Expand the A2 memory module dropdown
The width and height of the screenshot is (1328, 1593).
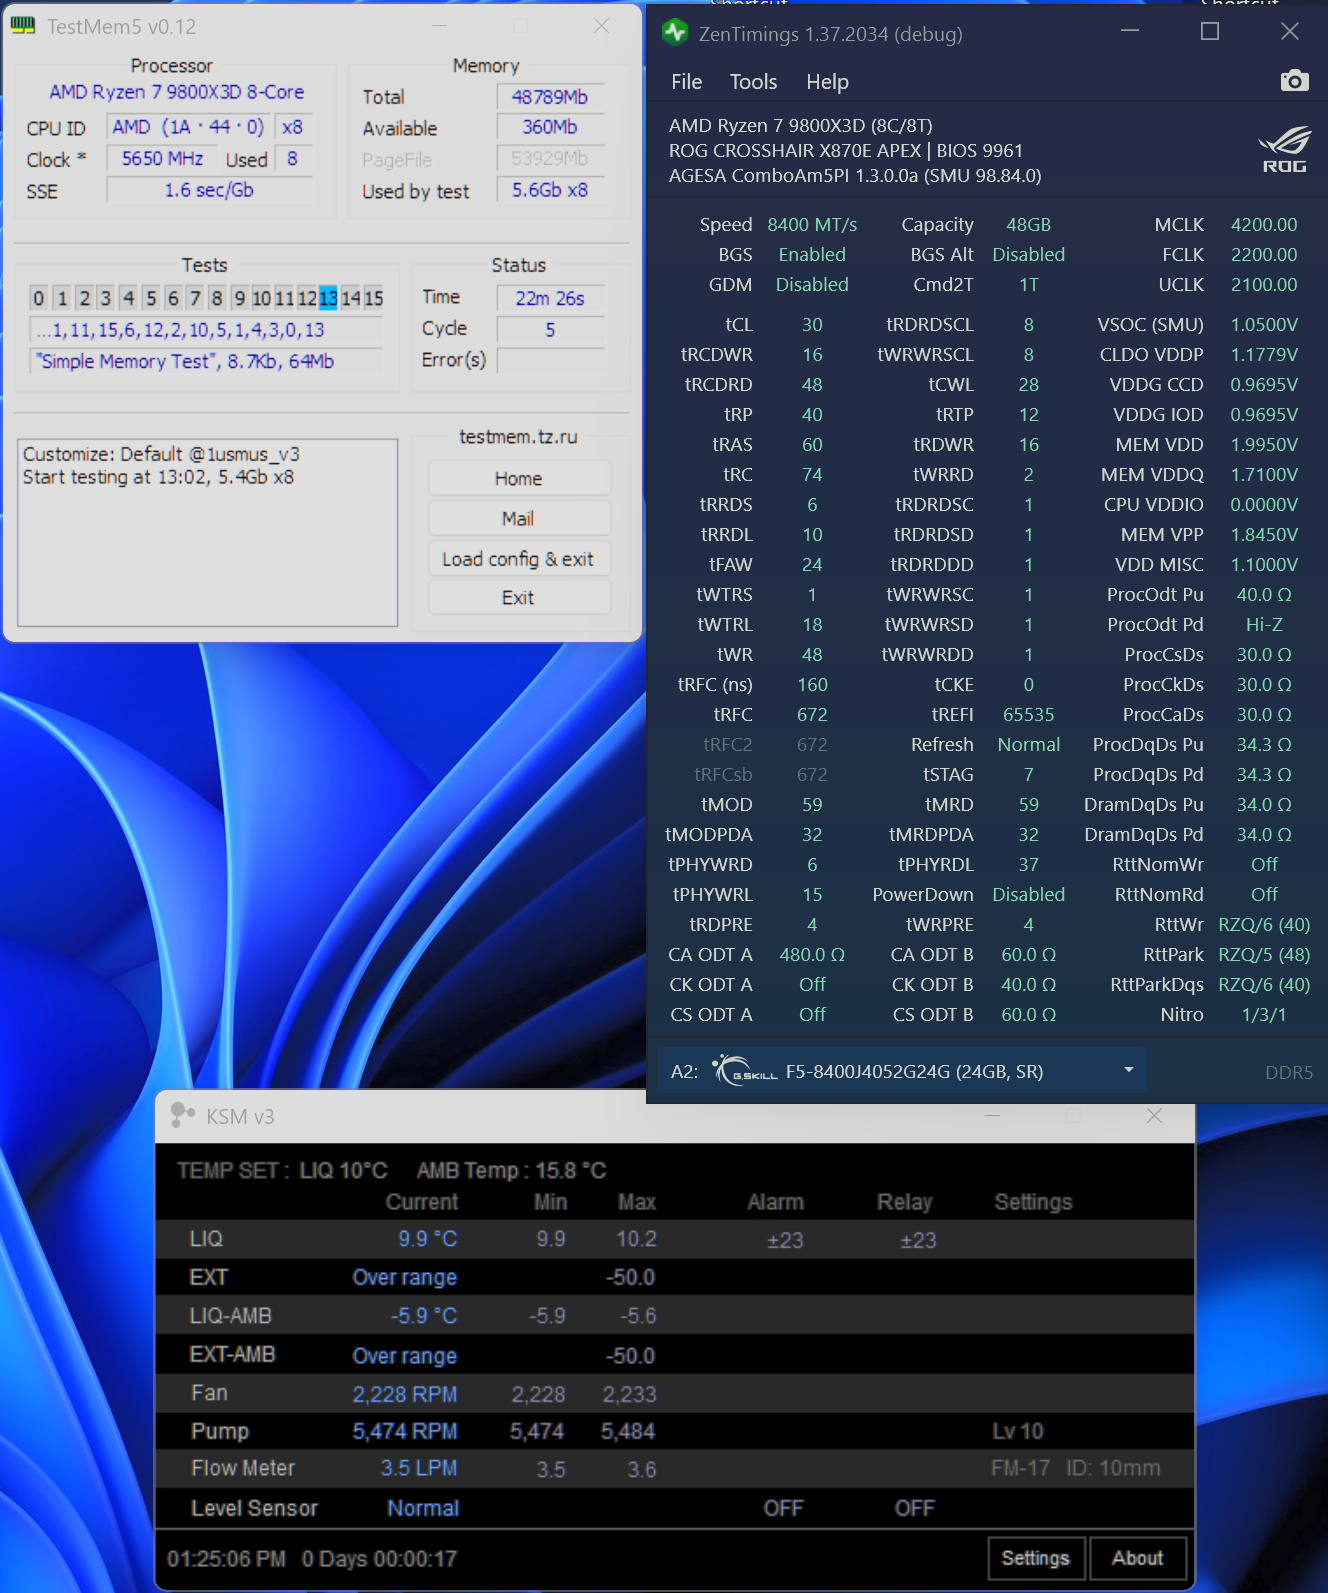(1129, 1070)
